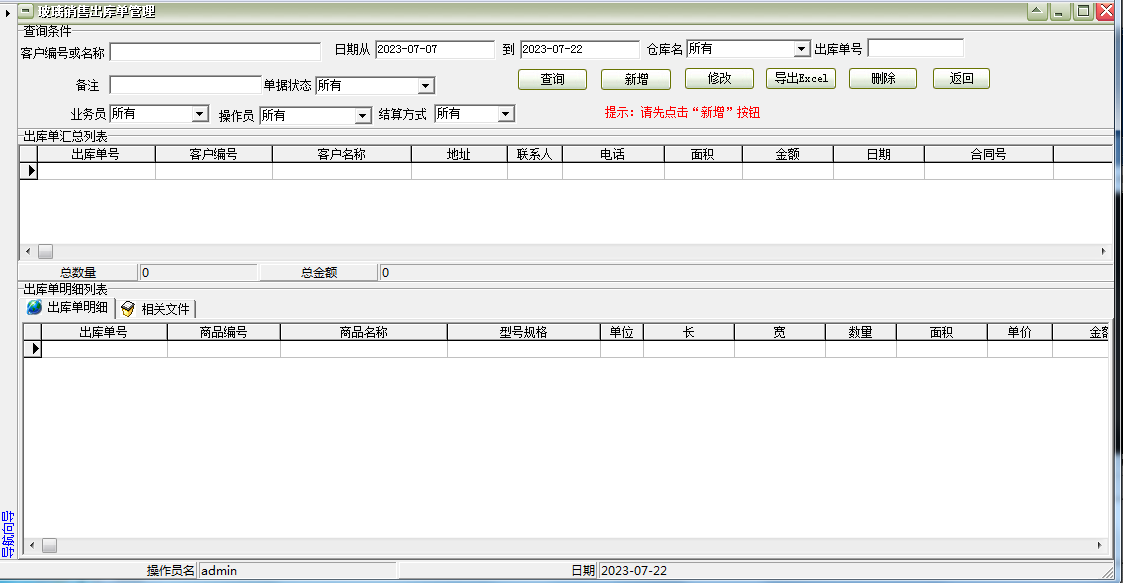The width and height of the screenshot is (1123, 583).
Task: Click the 修改 button
Action: pos(718,79)
